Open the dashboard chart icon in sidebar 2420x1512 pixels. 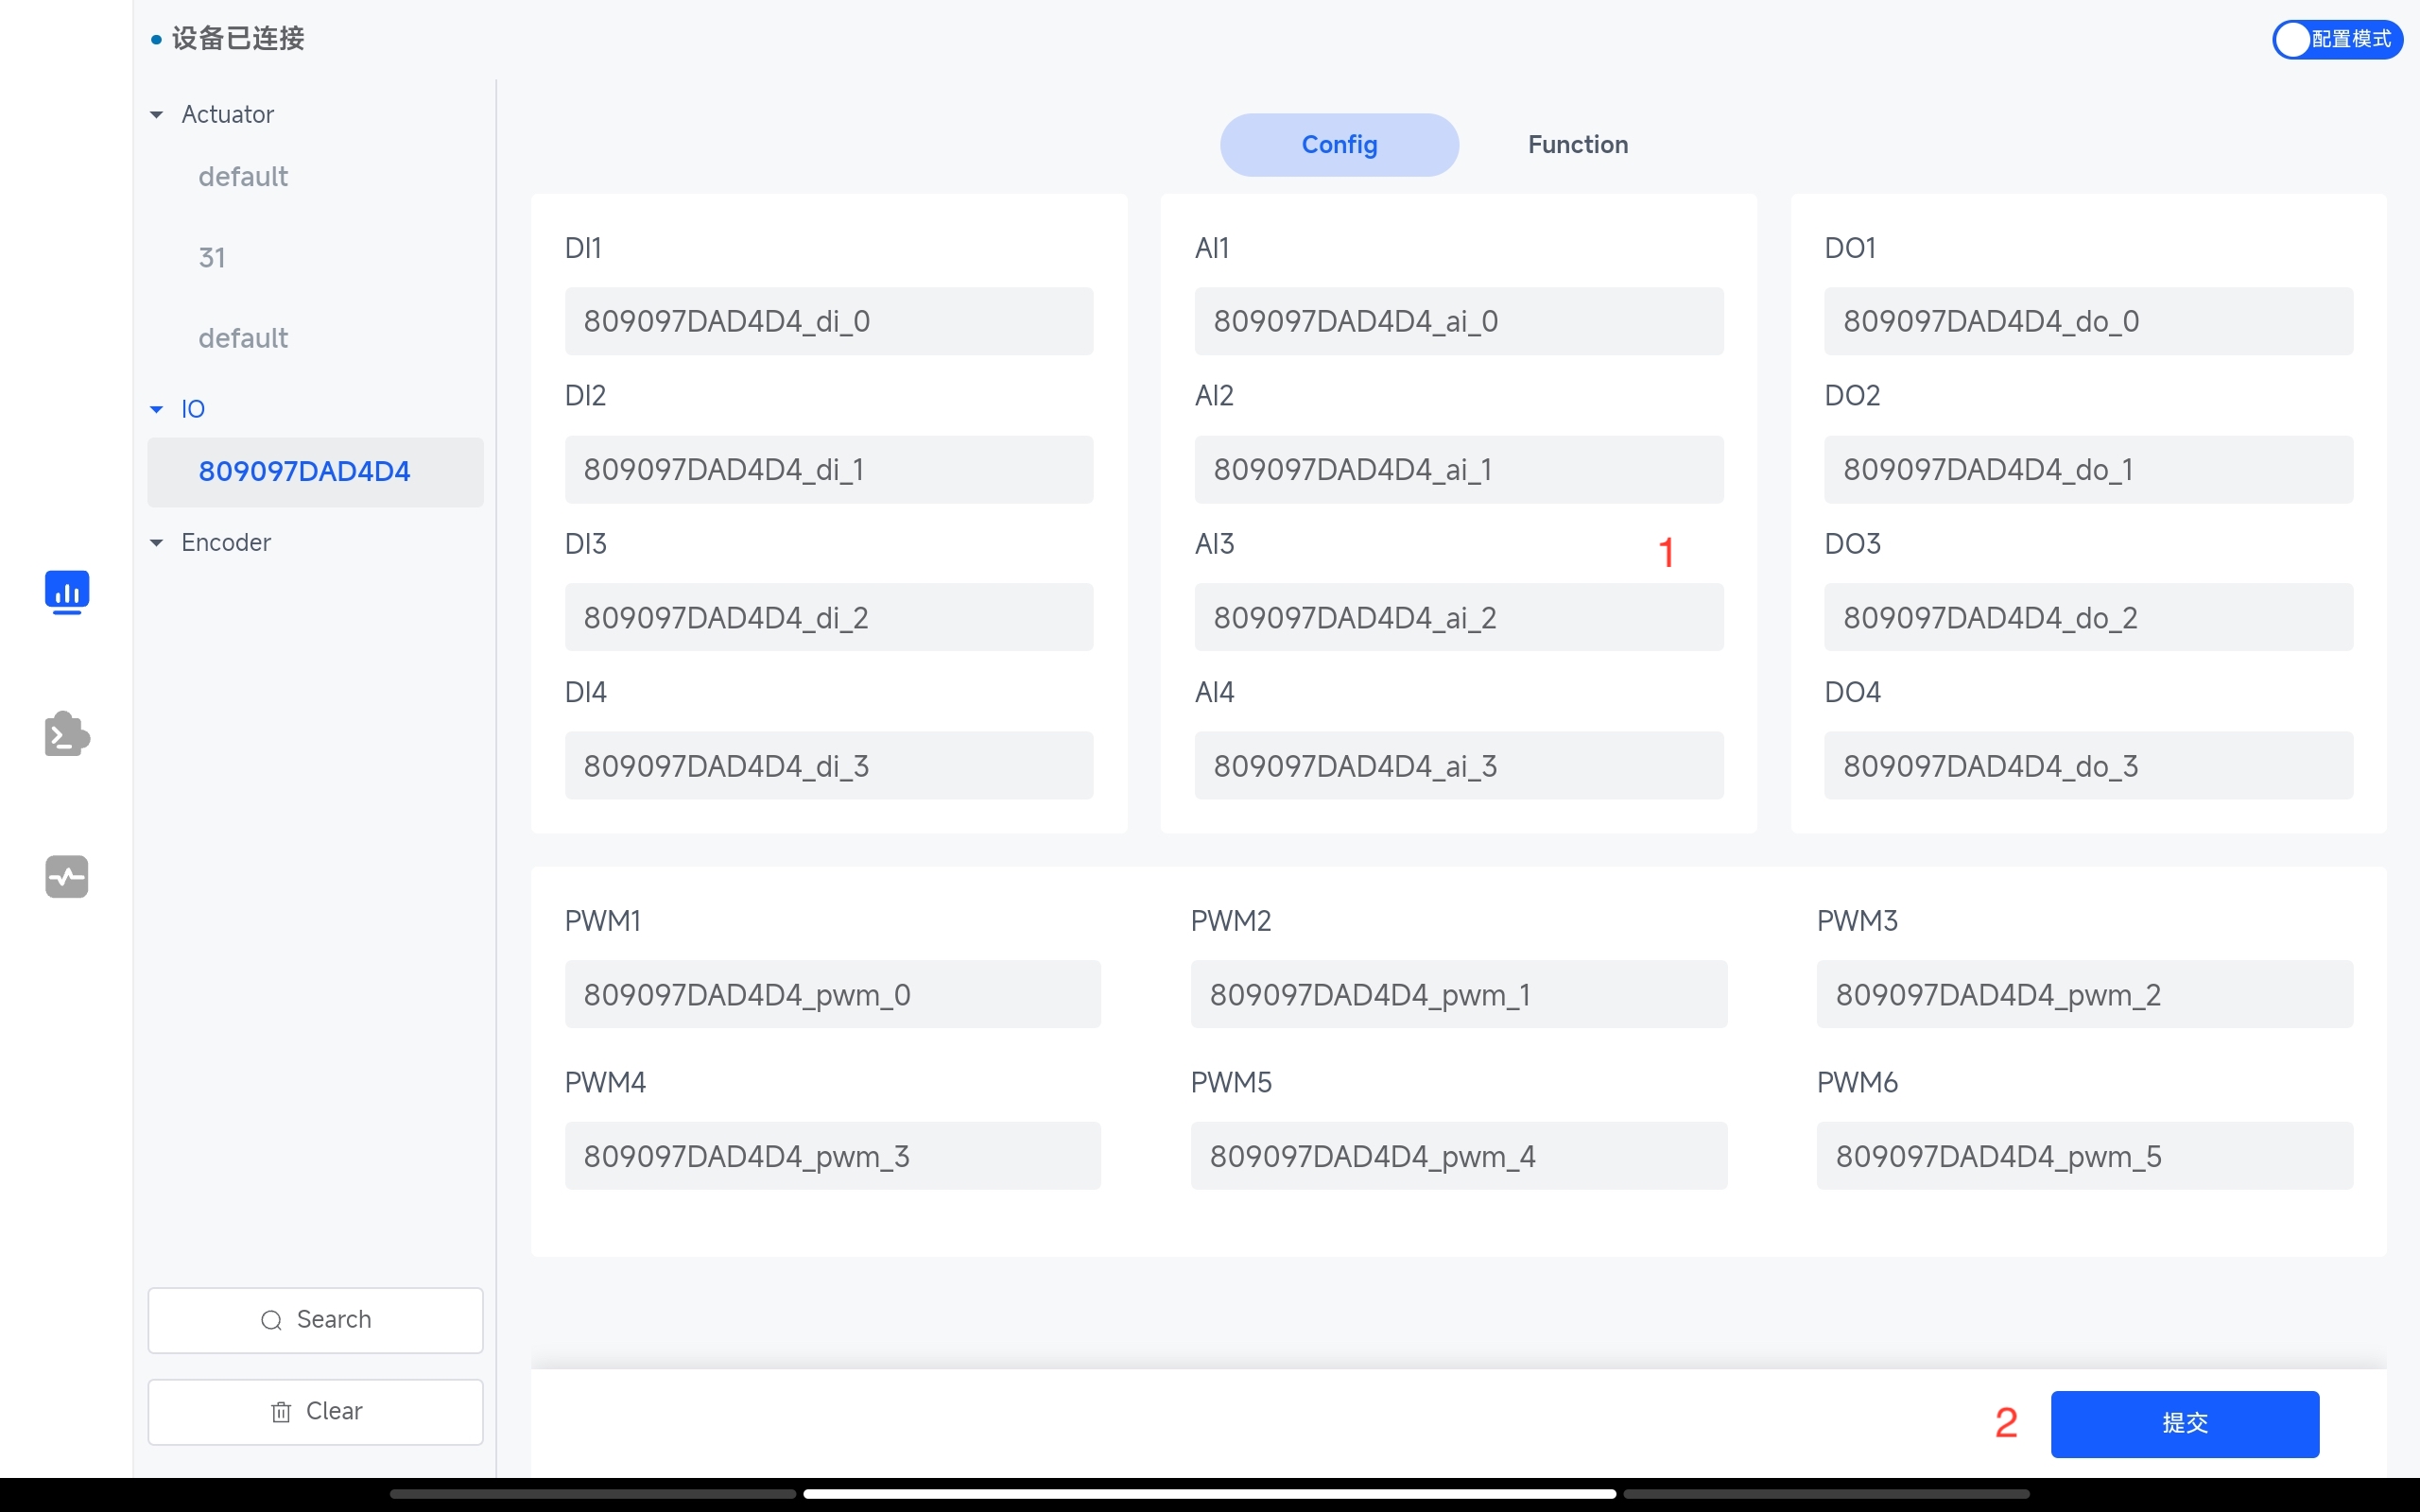[x=67, y=592]
